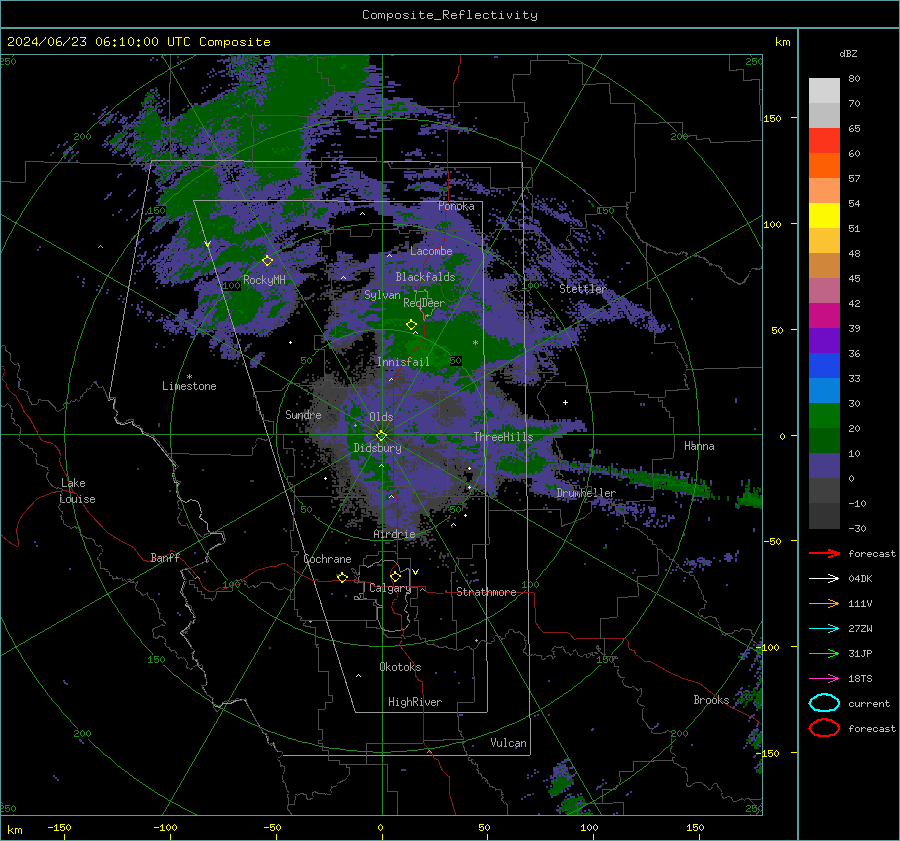900x841 pixels.
Task: Click the yellow V marker northwest of RockyMH
Action: coord(208,245)
